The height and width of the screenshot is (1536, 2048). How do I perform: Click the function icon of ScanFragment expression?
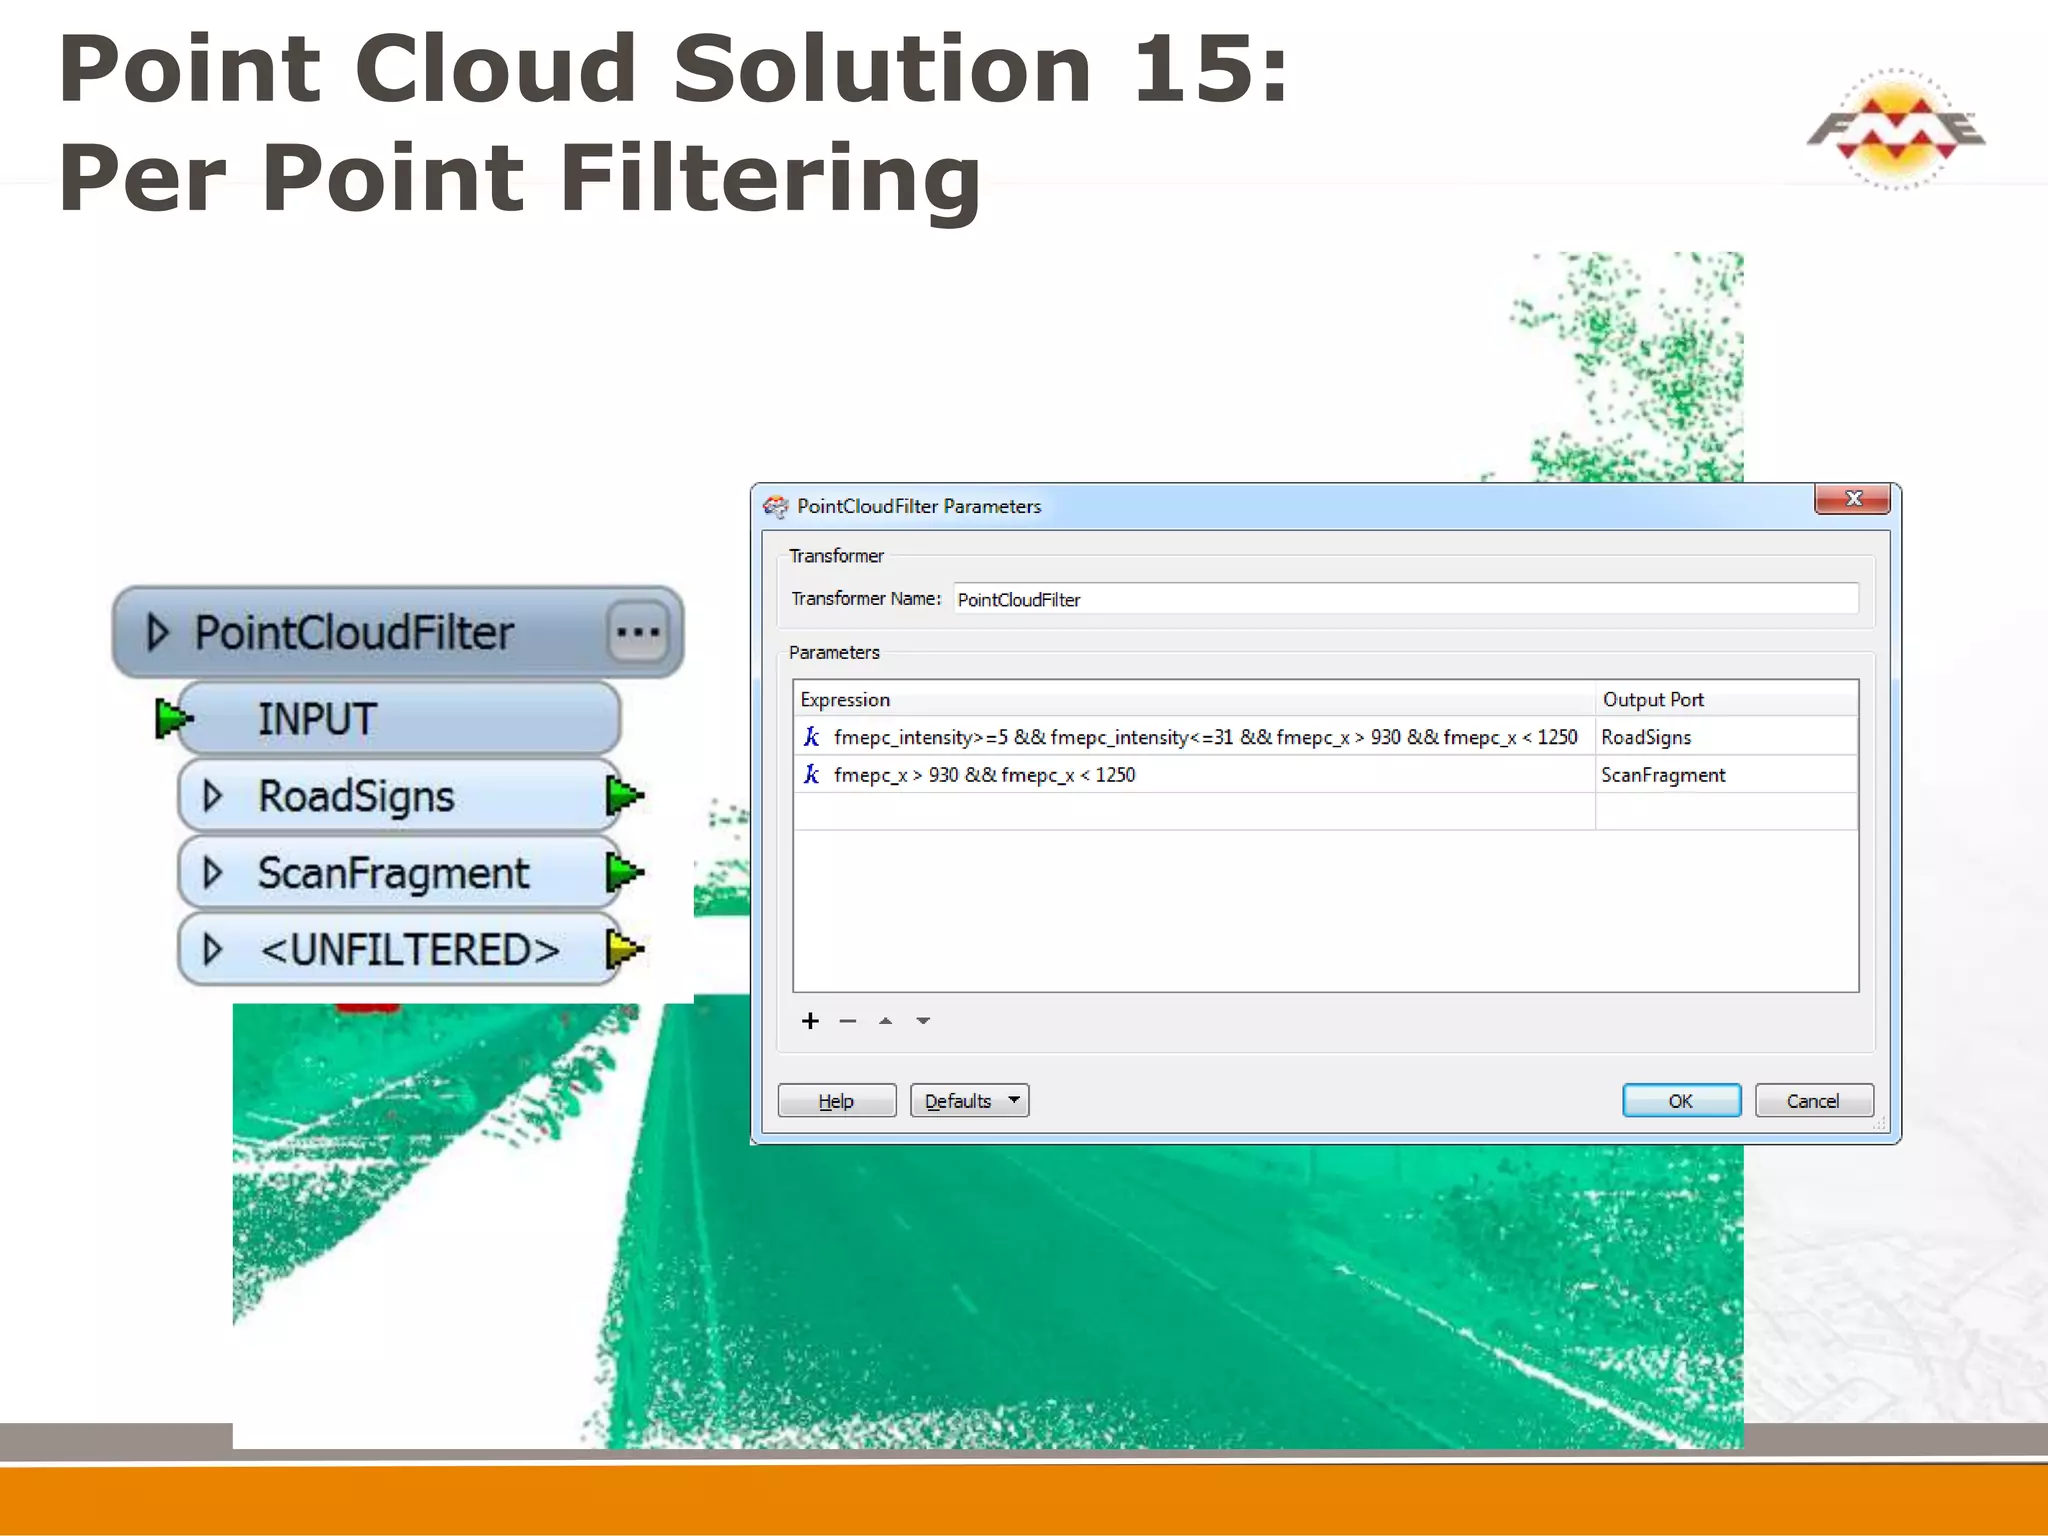pyautogui.click(x=811, y=775)
